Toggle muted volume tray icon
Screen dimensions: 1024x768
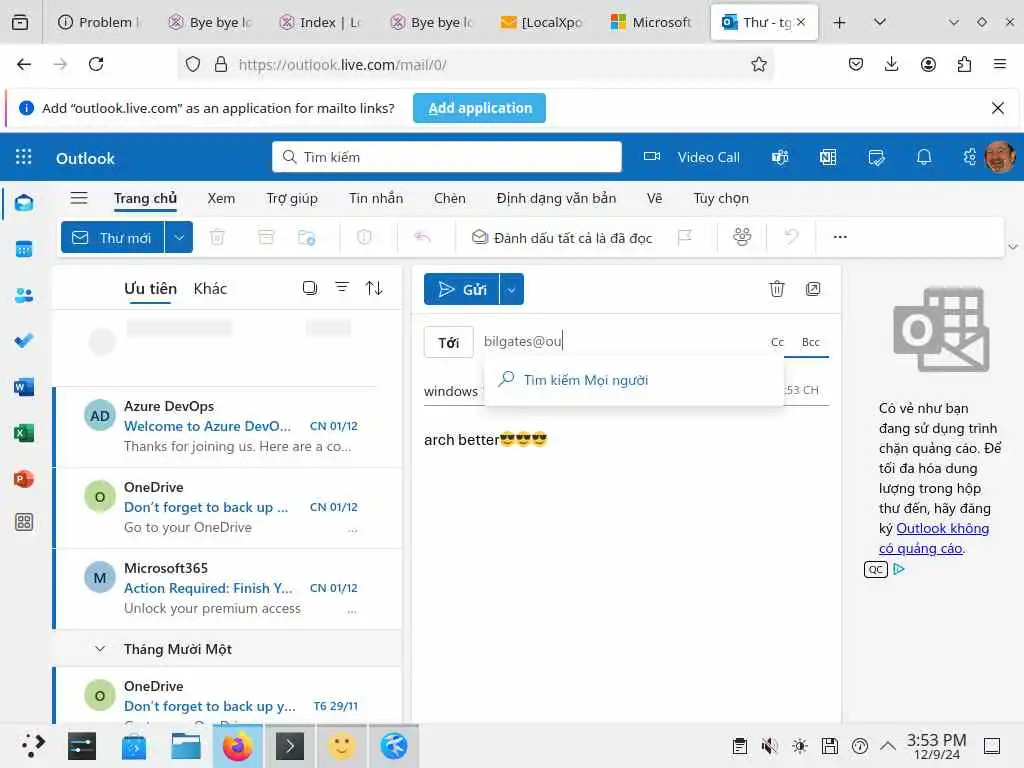click(x=769, y=746)
